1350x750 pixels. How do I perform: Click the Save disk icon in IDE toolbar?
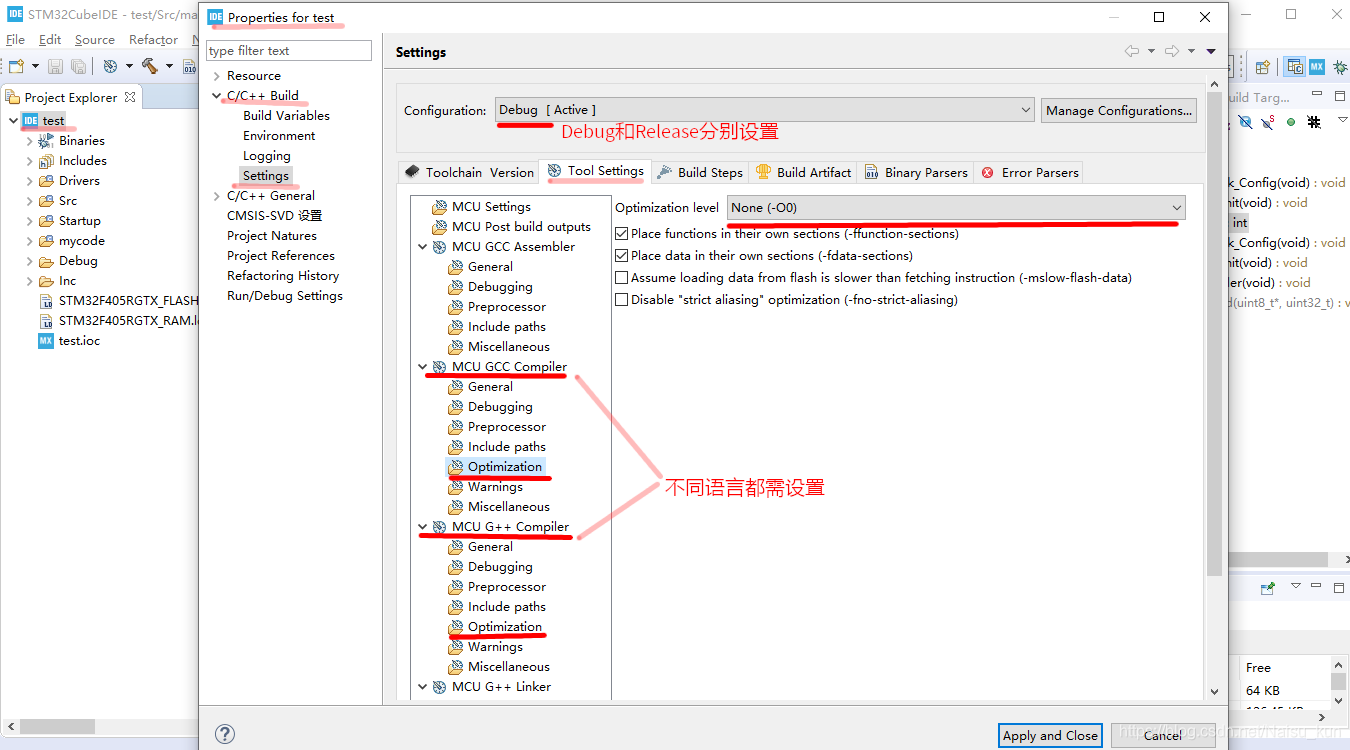56,66
